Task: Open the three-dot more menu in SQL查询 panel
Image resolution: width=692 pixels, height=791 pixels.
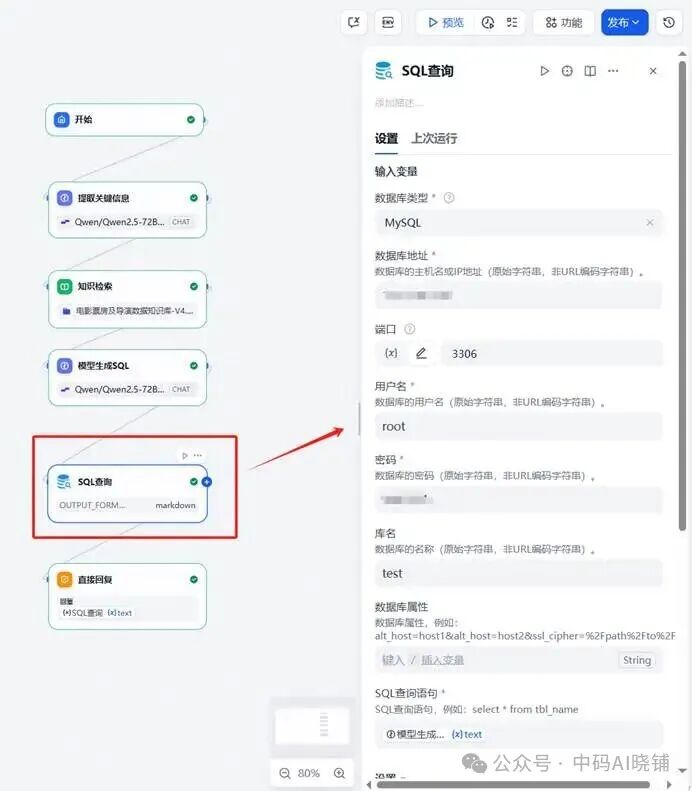Action: pos(613,71)
